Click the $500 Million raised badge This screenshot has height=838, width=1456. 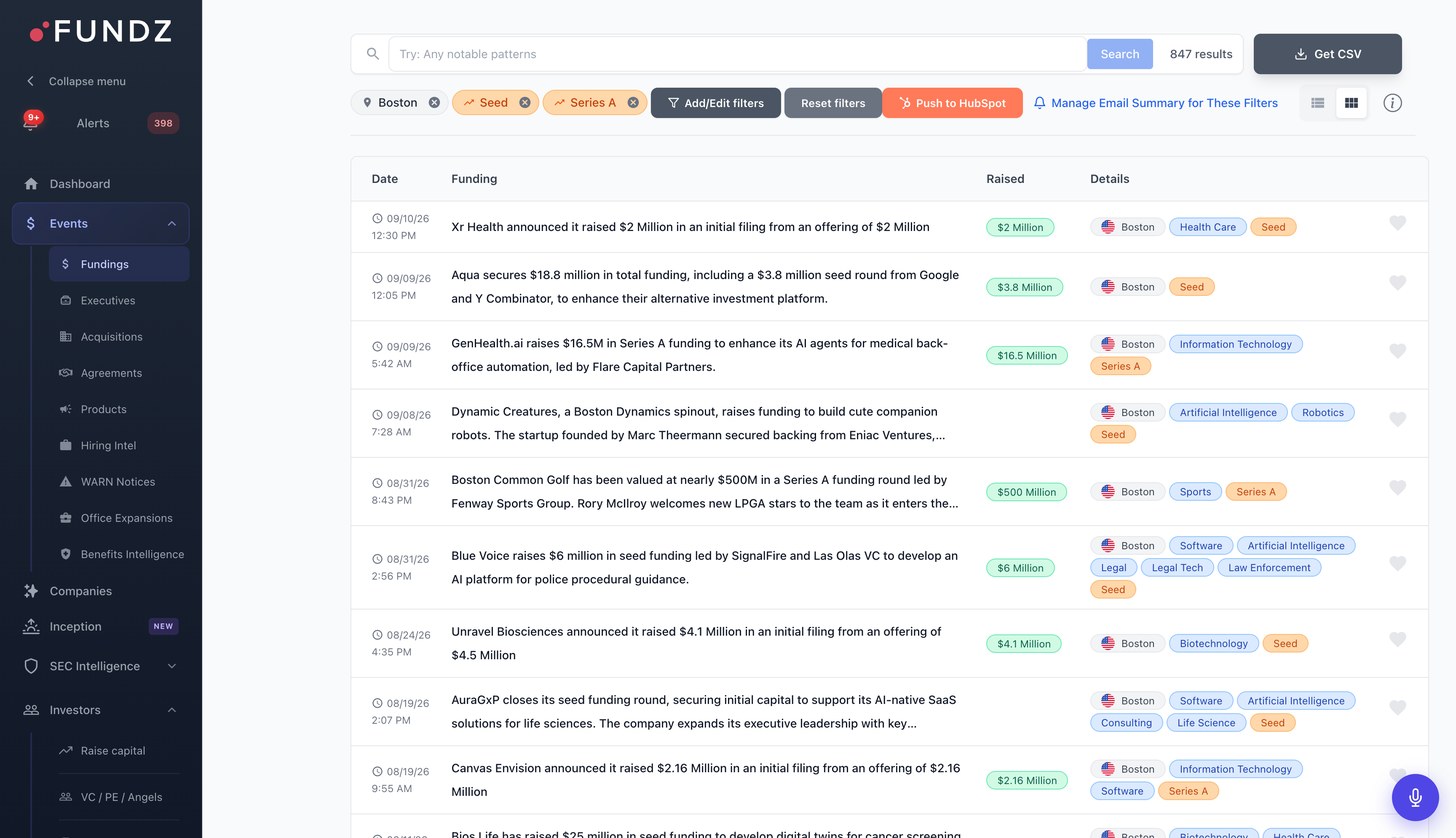point(1027,492)
